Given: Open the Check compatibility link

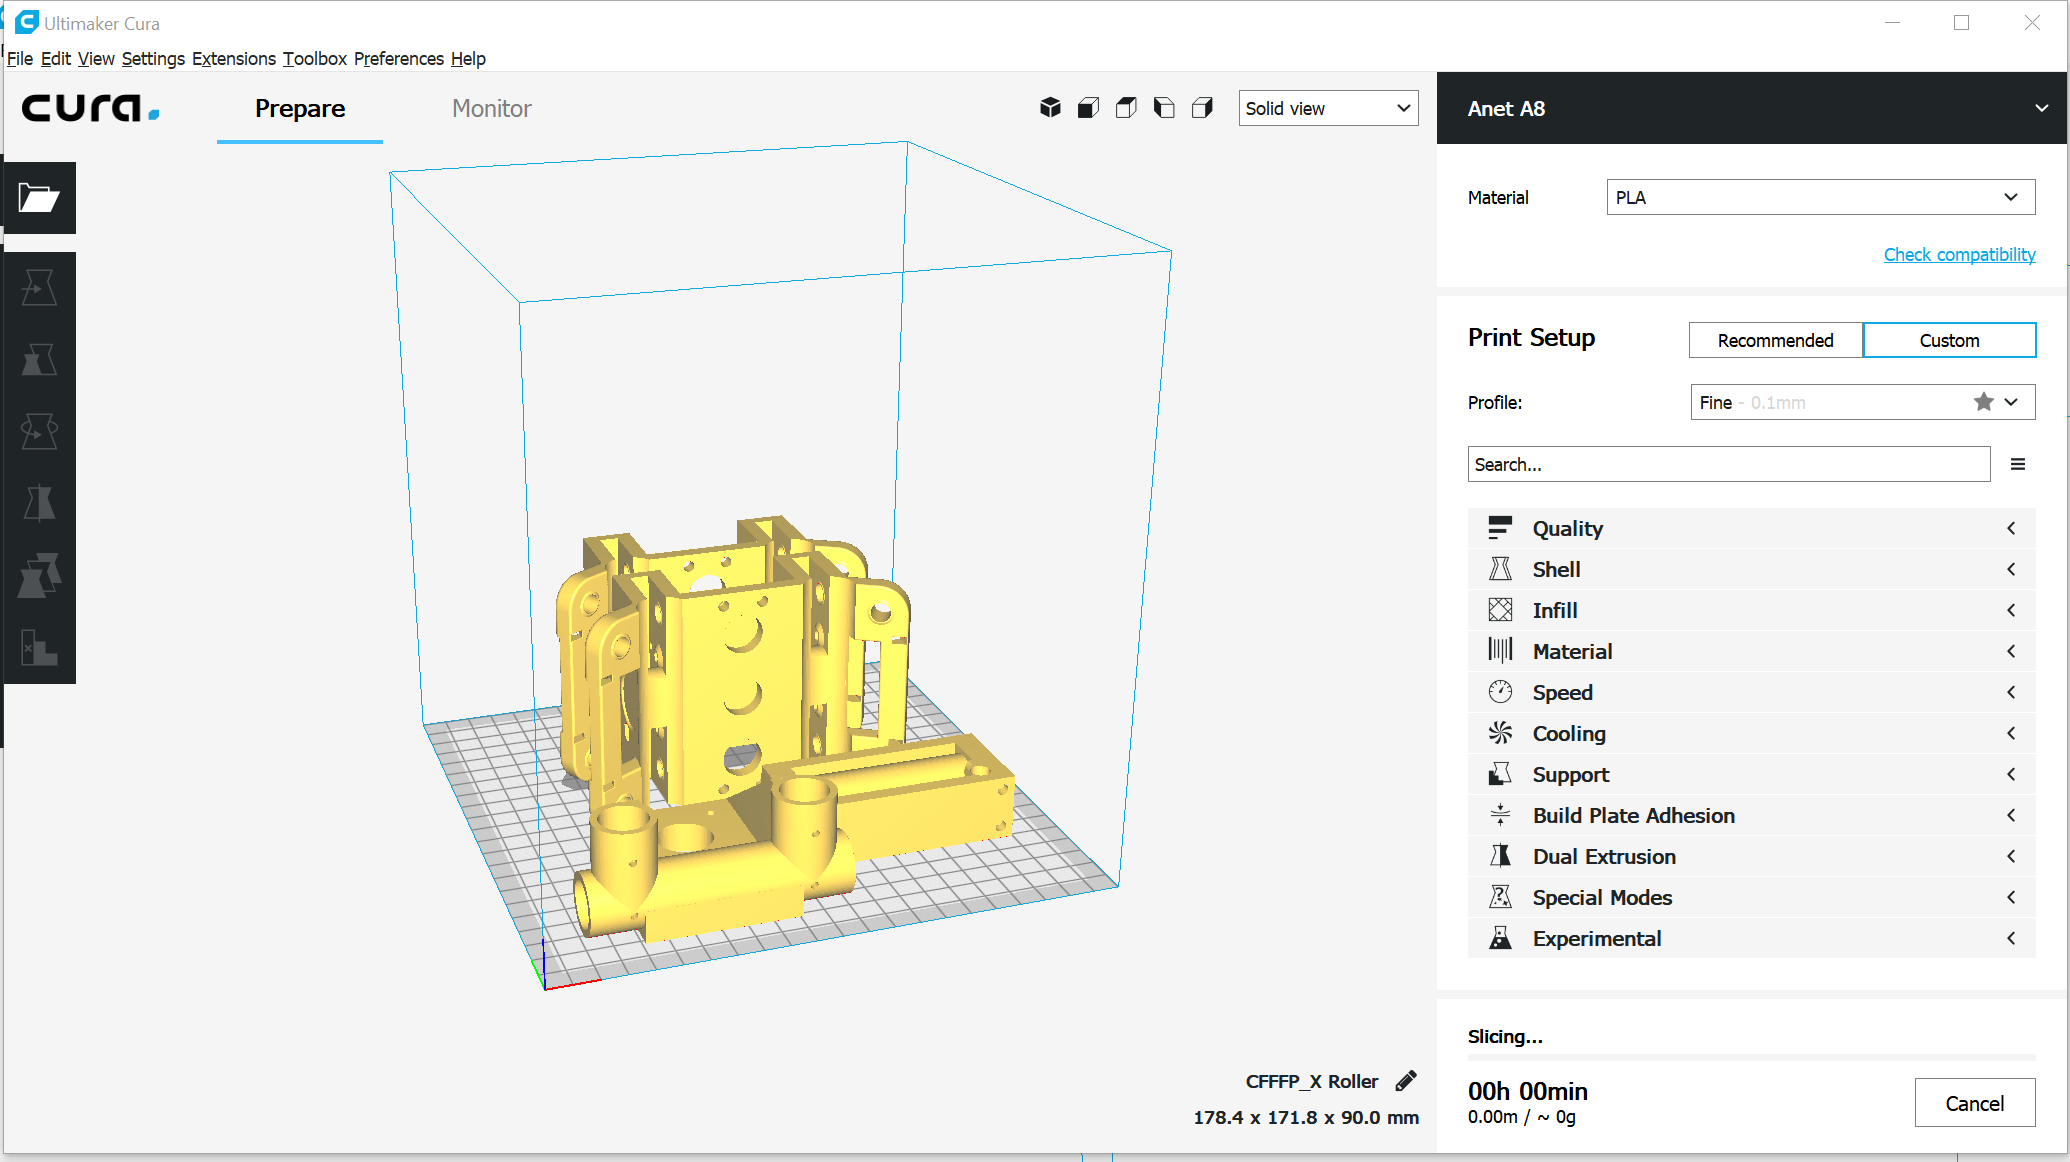Looking at the screenshot, I should (x=1958, y=254).
